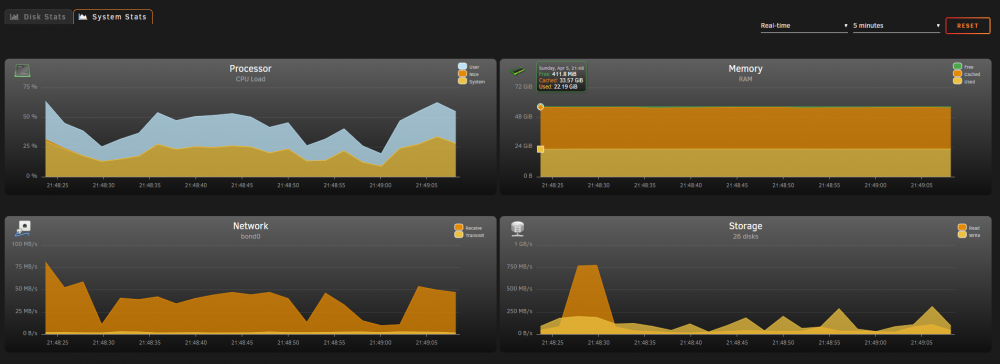Click the Network chart title

(x=251, y=226)
